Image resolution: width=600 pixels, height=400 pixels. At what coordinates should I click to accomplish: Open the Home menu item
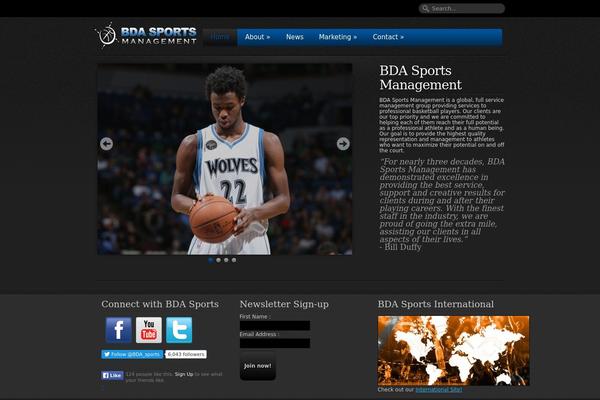pos(220,37)
